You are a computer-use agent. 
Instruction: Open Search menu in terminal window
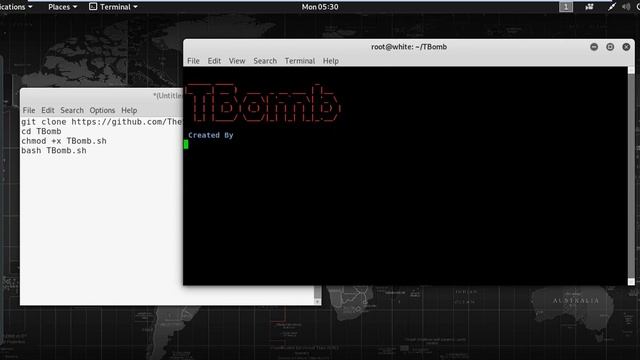(265, 61)
